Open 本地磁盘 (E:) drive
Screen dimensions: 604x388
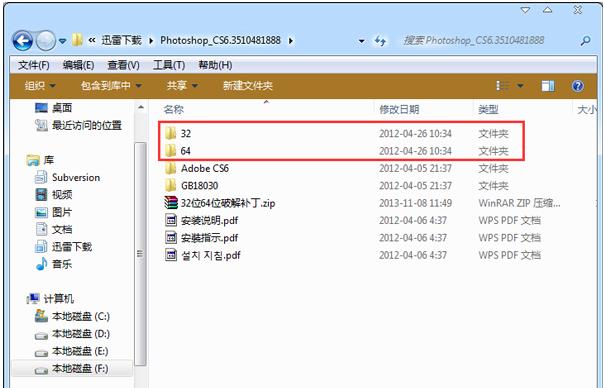(x=80, y=351)
